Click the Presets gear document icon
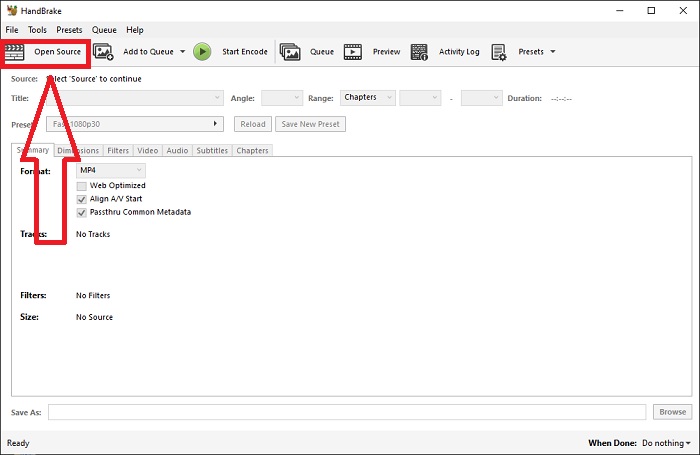Image resolution: width=700 pixels, height=455 pixels. [x=499, y=52]
